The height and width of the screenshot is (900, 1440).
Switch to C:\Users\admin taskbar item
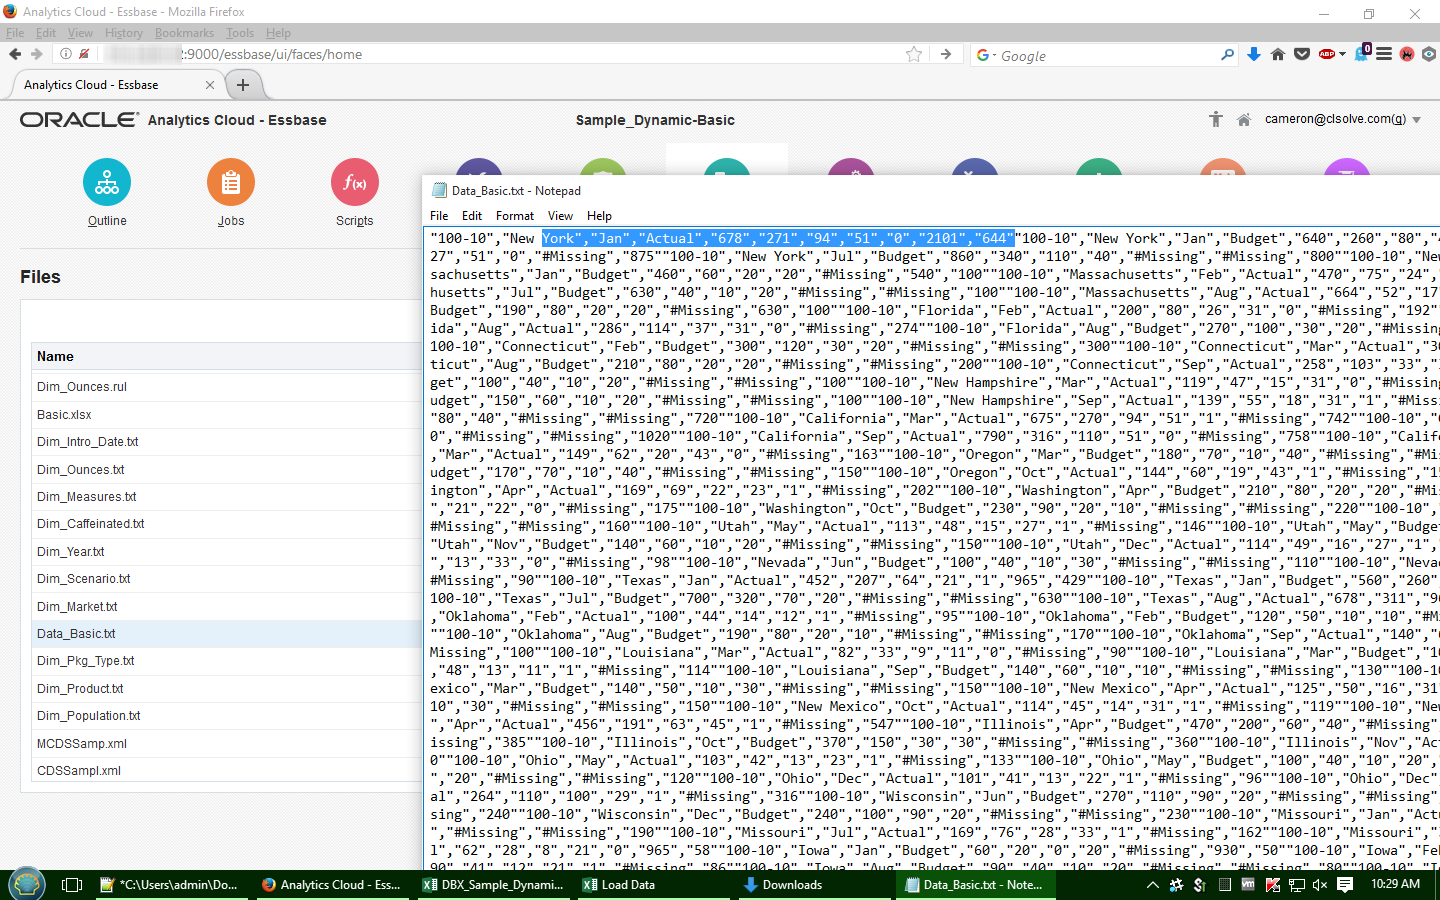click(x=172, y=885)
